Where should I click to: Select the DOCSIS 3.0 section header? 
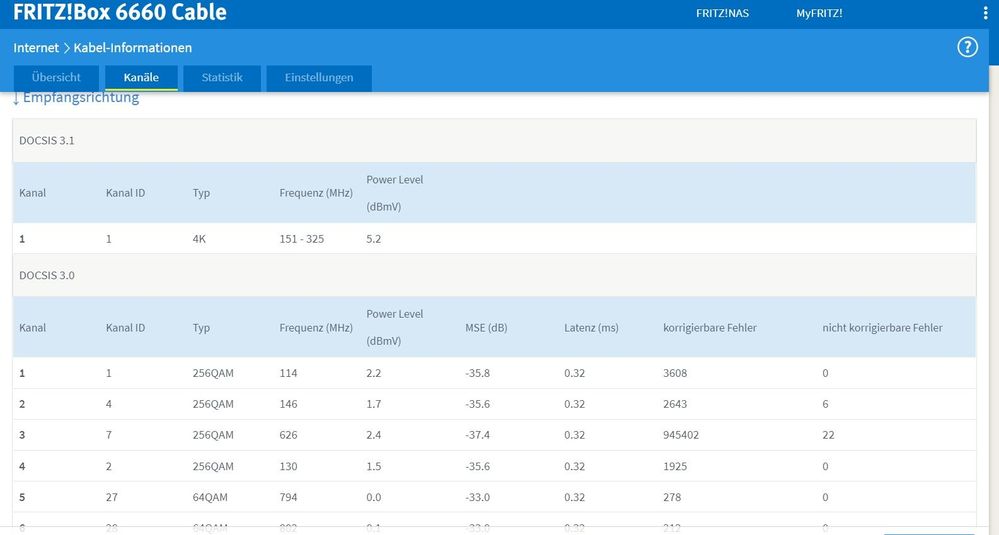point(47,275)
